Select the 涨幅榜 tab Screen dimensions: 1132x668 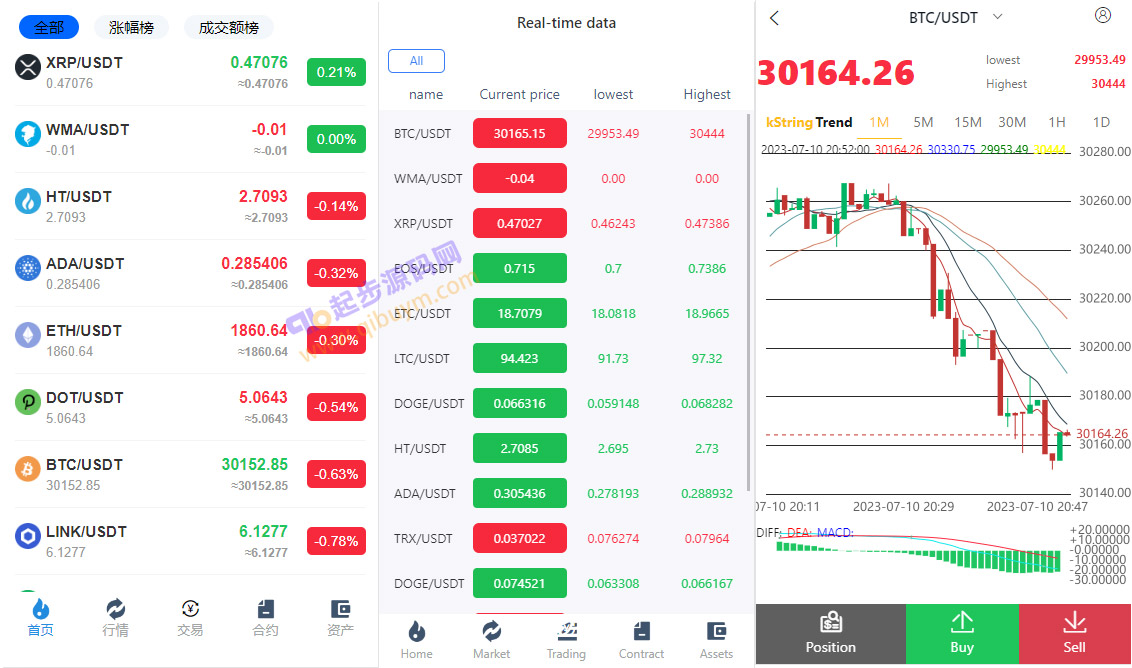131,27
